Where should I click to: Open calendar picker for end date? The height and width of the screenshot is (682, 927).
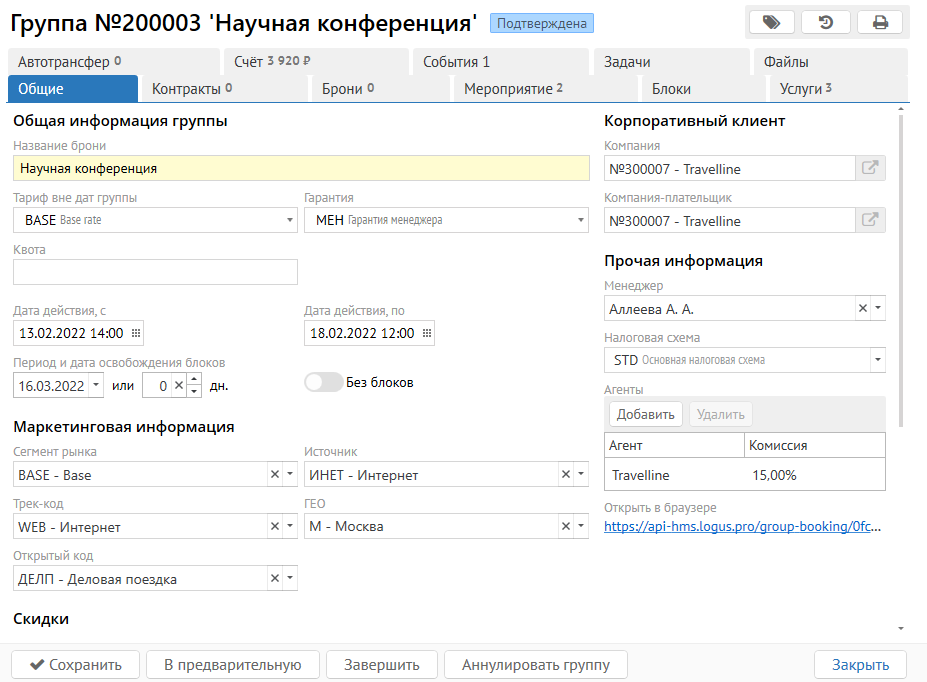pos(427,333)
